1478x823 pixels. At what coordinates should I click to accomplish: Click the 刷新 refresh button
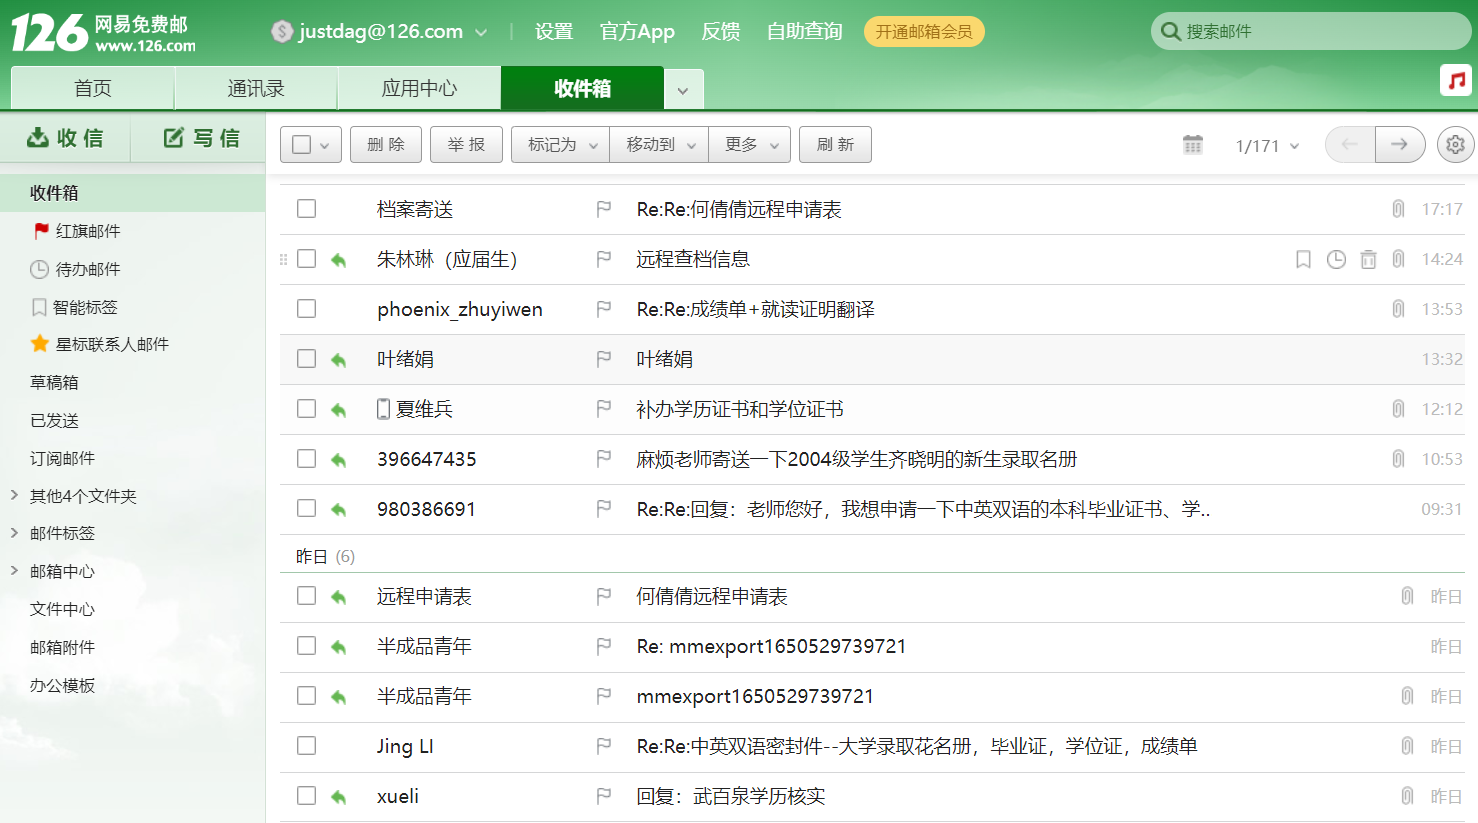[835, 144]
